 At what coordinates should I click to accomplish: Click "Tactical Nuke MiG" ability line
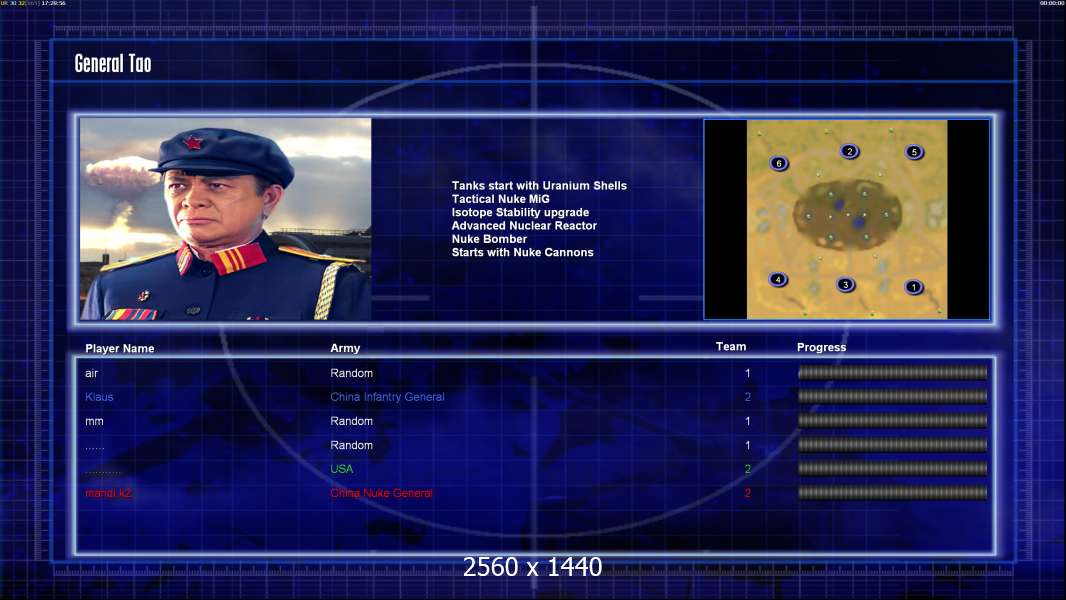click(x=500, y=199)
